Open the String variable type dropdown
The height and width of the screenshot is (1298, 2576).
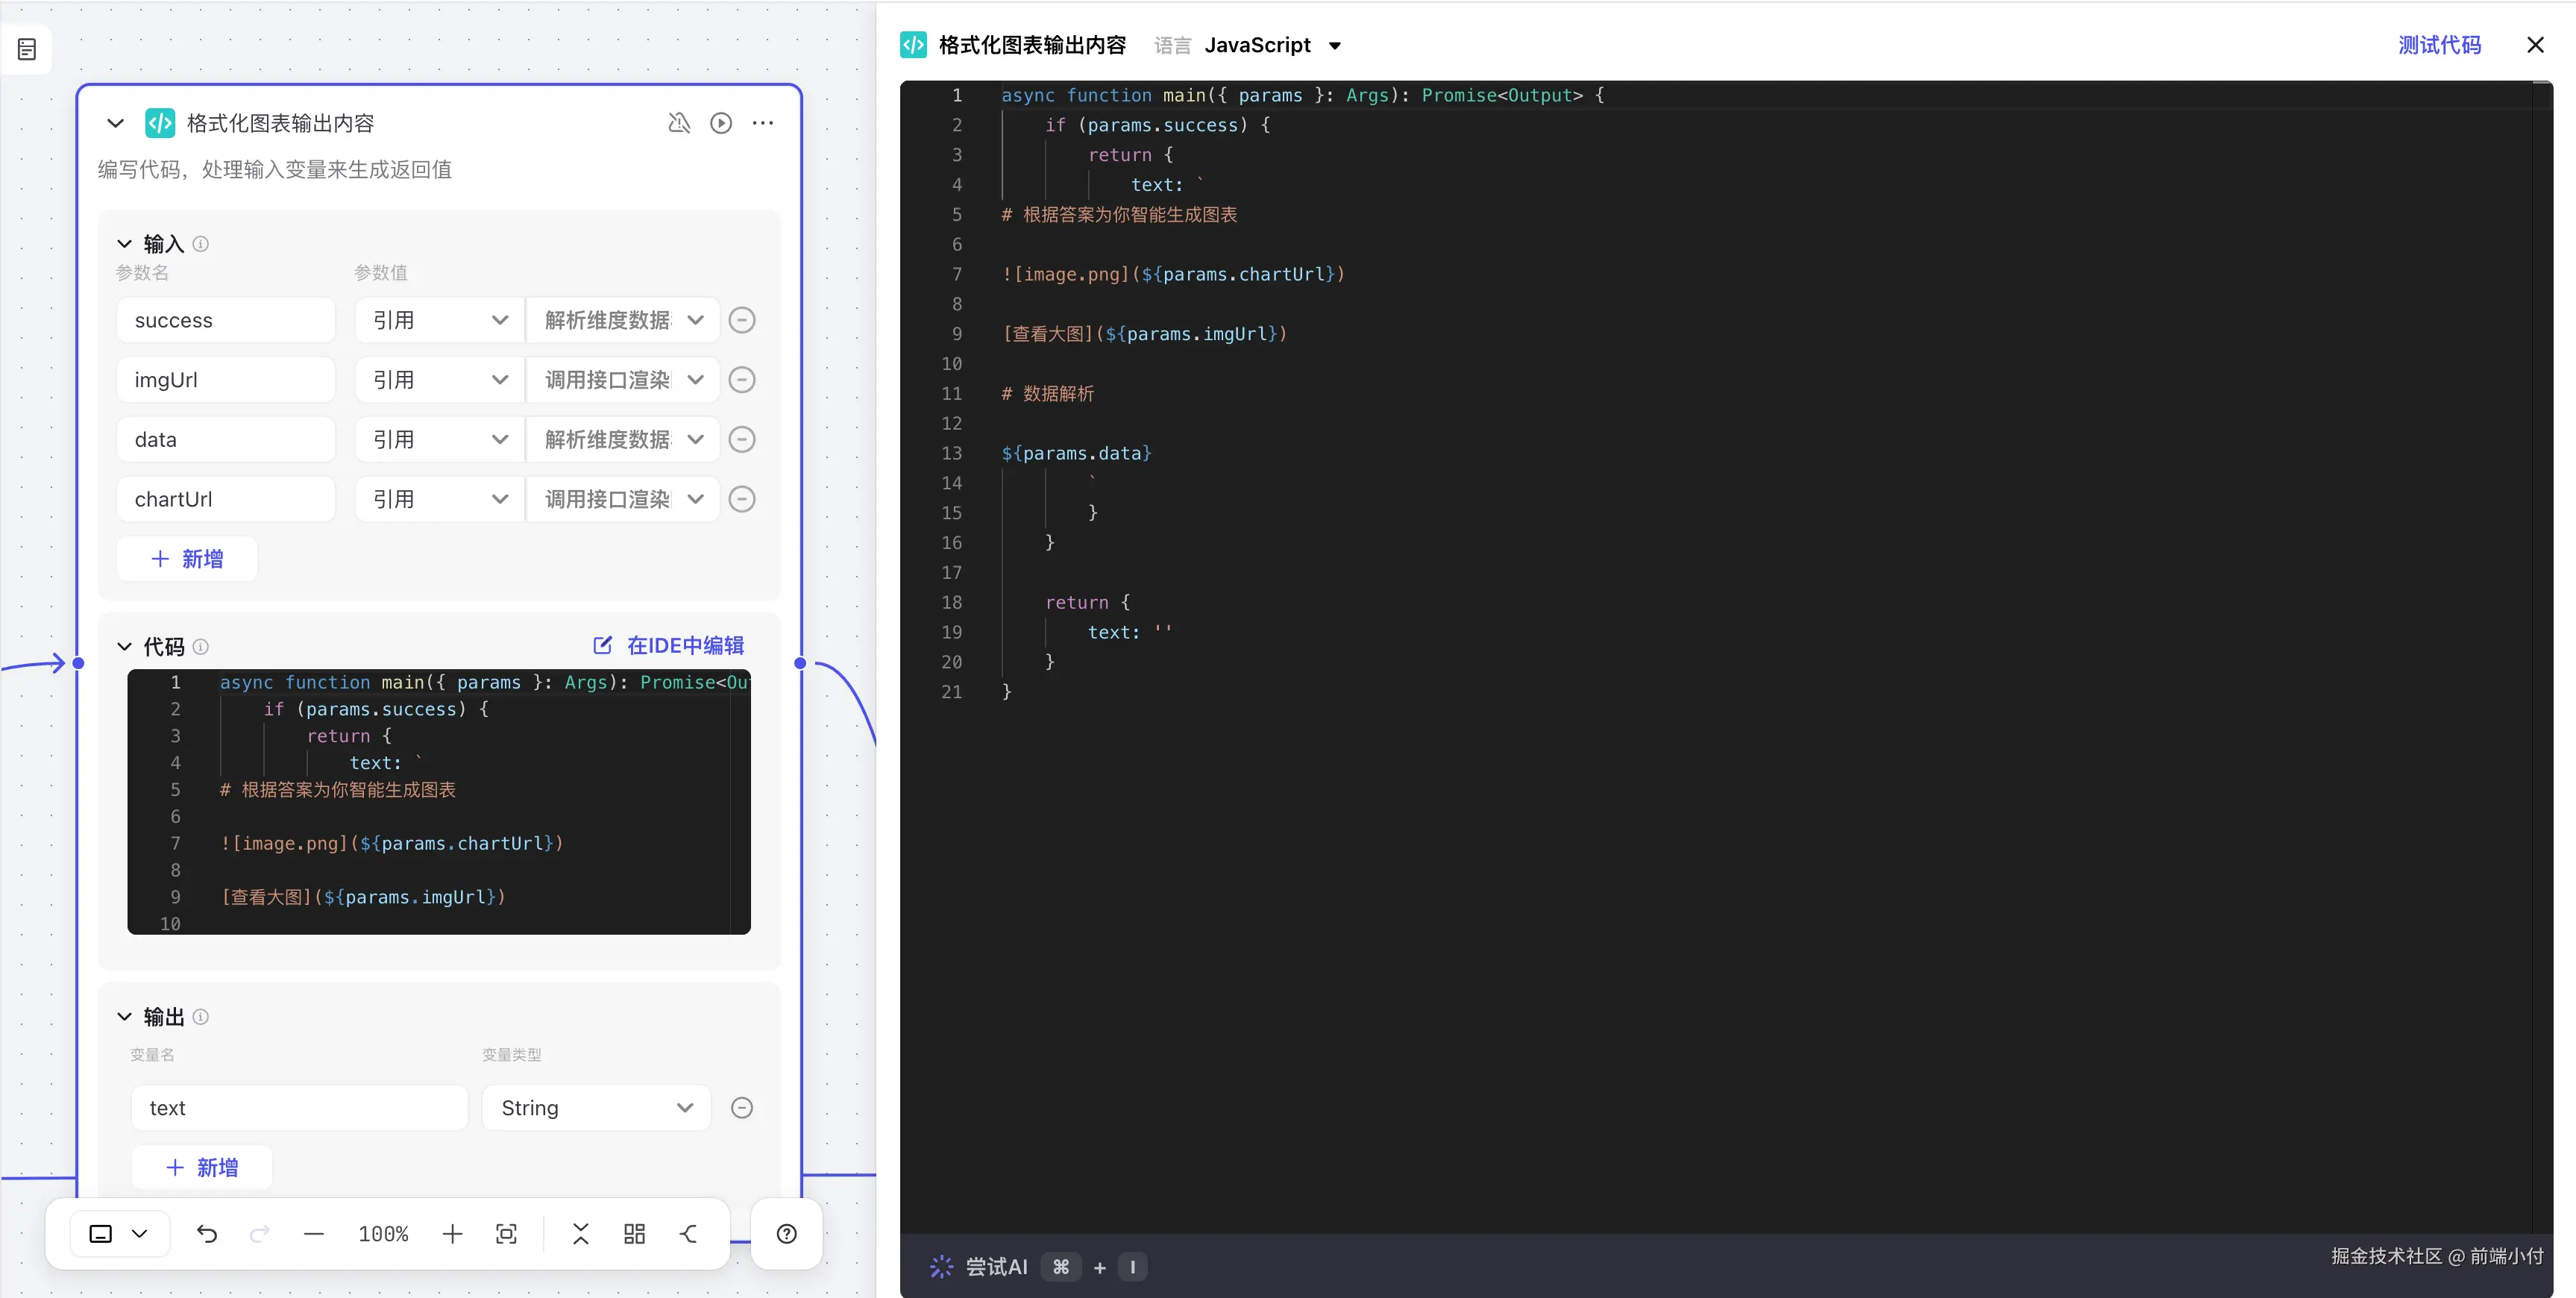(596, 1108)
